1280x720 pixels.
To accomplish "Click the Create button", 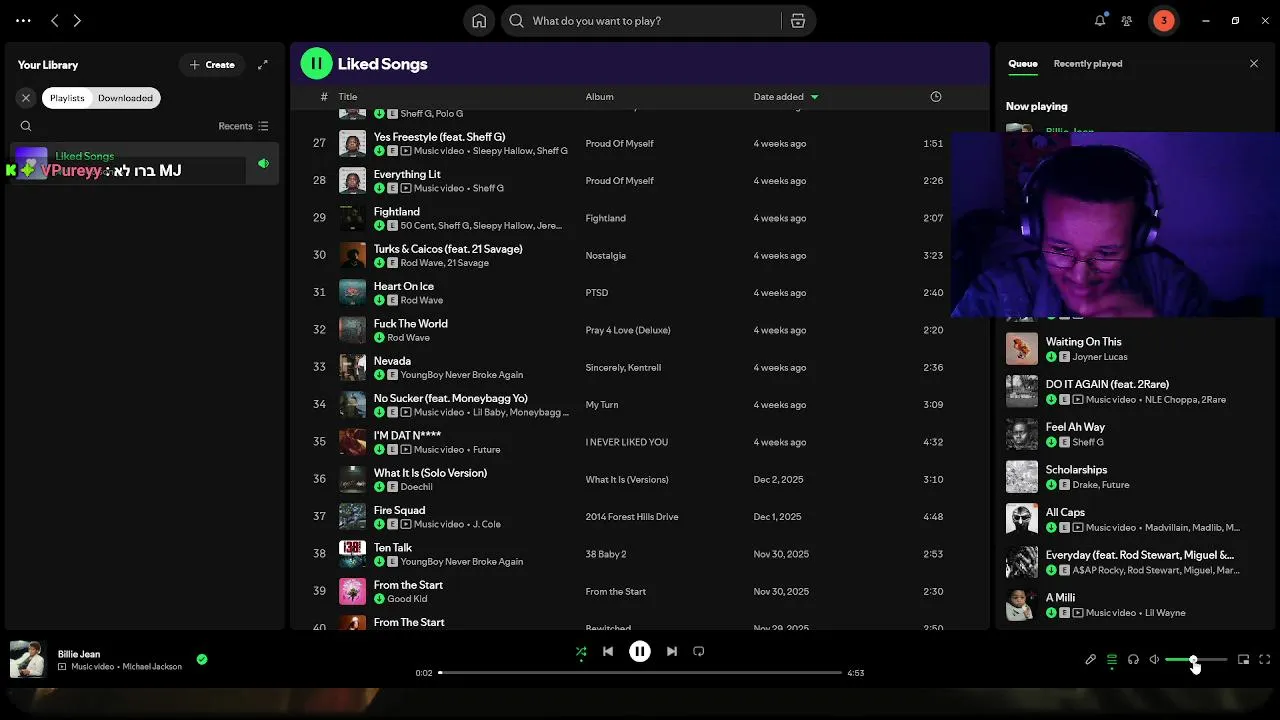I will pyautogui.click(x=212, y=65).
